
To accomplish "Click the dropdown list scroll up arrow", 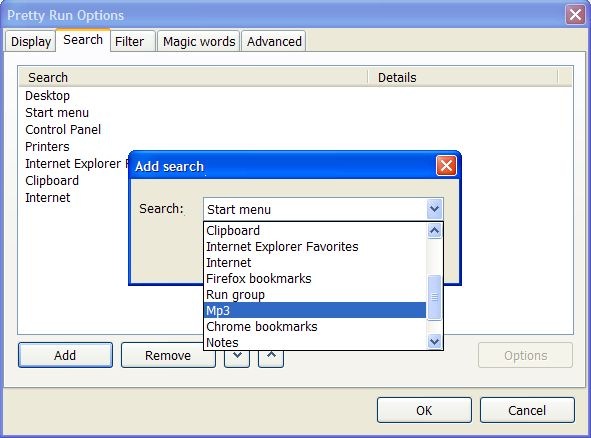I will click(x=434, y=230).
